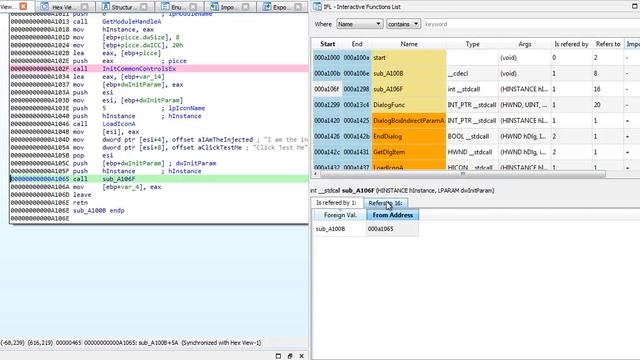The height and width of the screenshot is (360, 640).
Task: Restore the IFL panel window
Action: (634, 6)
